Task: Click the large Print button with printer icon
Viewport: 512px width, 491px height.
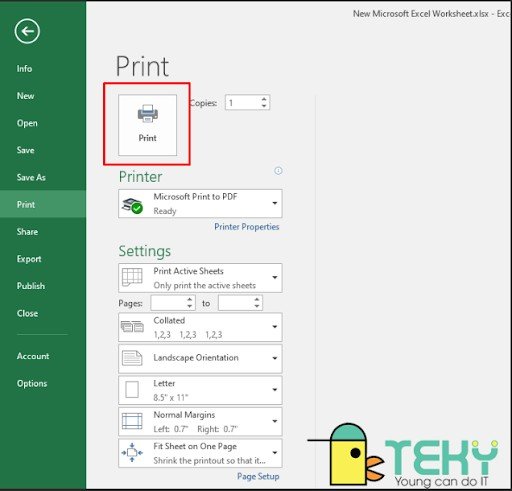Action: (x=147, y=125)
